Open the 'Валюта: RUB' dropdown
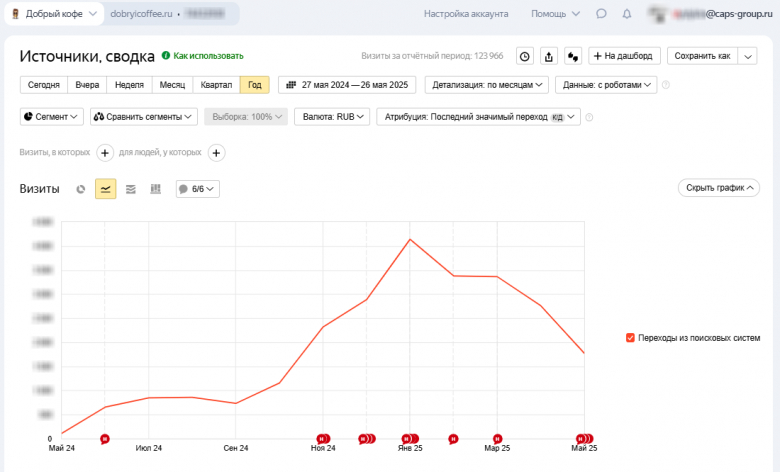Viewport: 780px width, 472px height. click(x=335, y=117)
